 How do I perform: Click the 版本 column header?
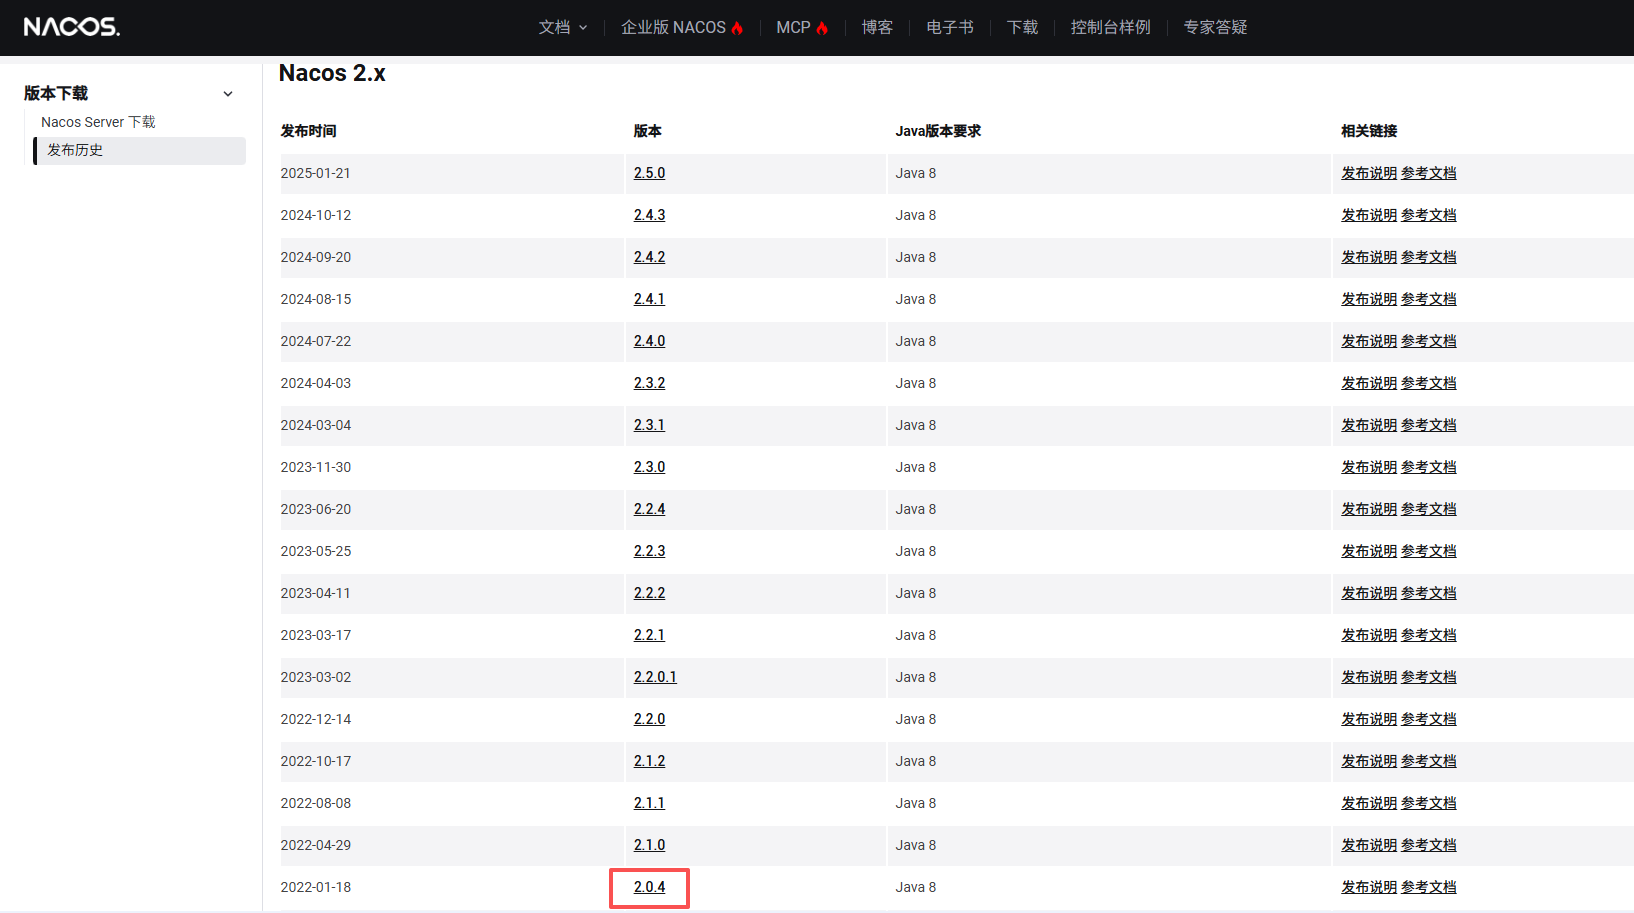point(647,131)
